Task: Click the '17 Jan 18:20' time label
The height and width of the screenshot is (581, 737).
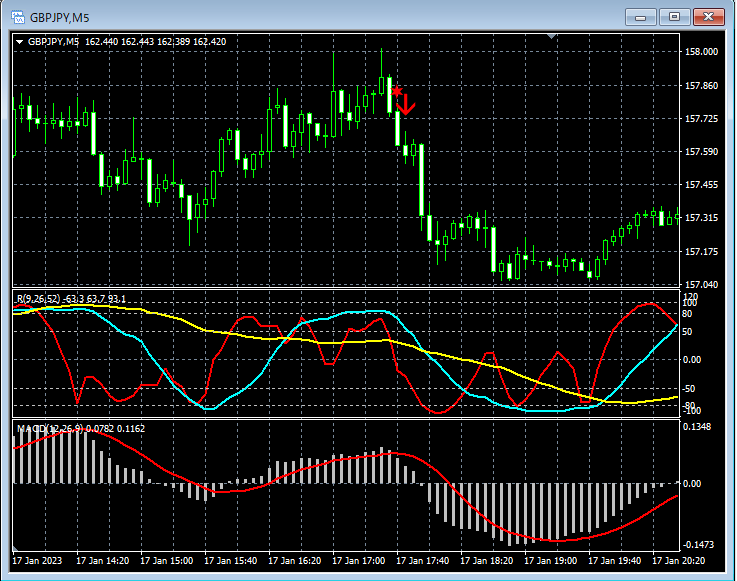Action: 486,561
